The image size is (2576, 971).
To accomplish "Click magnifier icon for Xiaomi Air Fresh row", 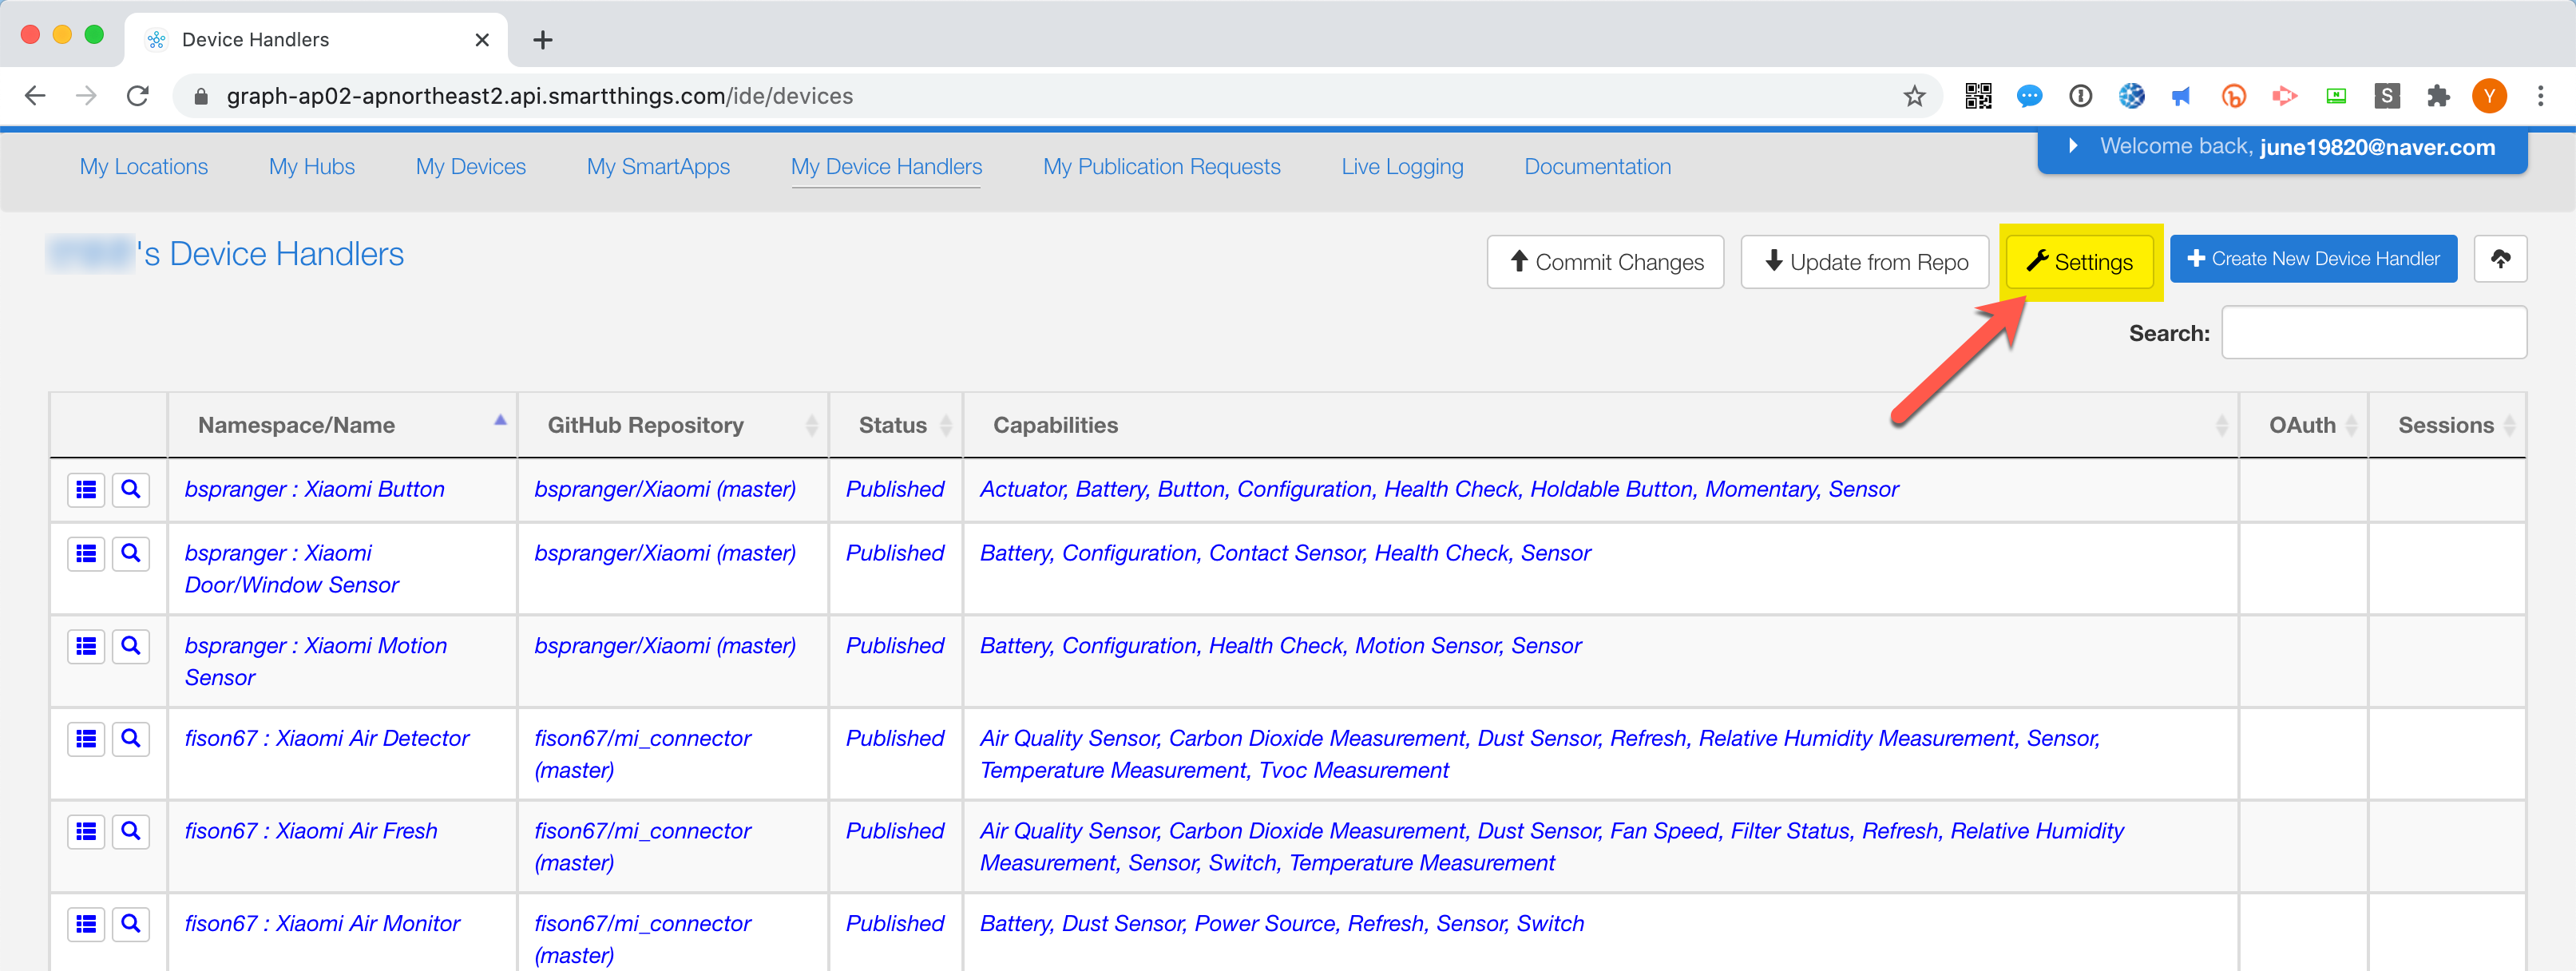I will click(130, 831).
